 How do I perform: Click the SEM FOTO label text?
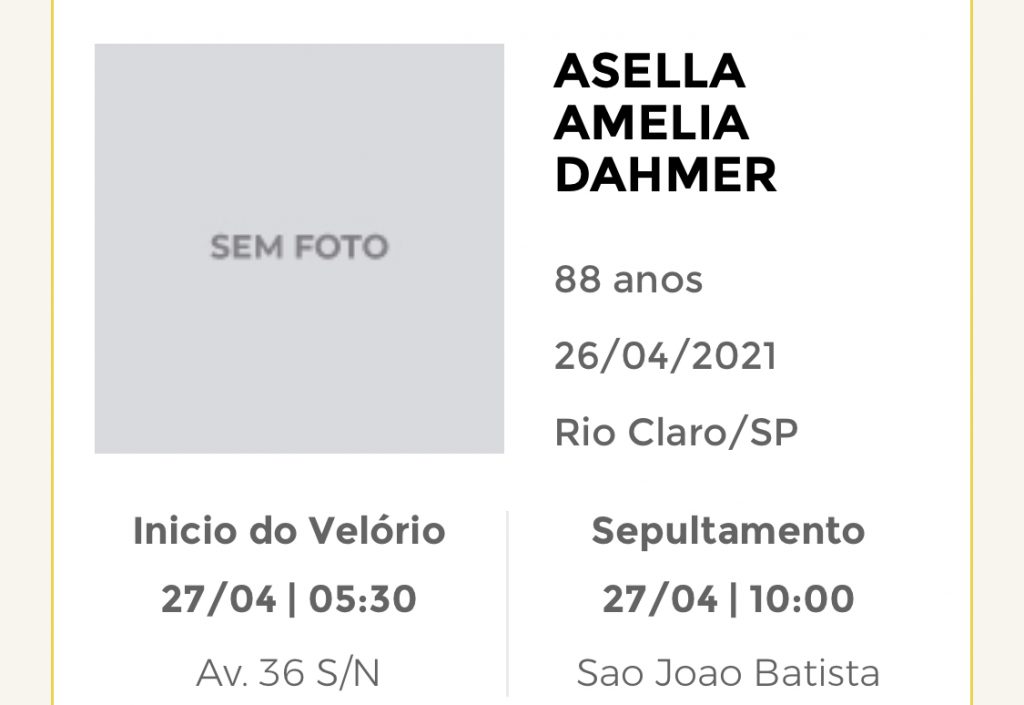point(299,247)
